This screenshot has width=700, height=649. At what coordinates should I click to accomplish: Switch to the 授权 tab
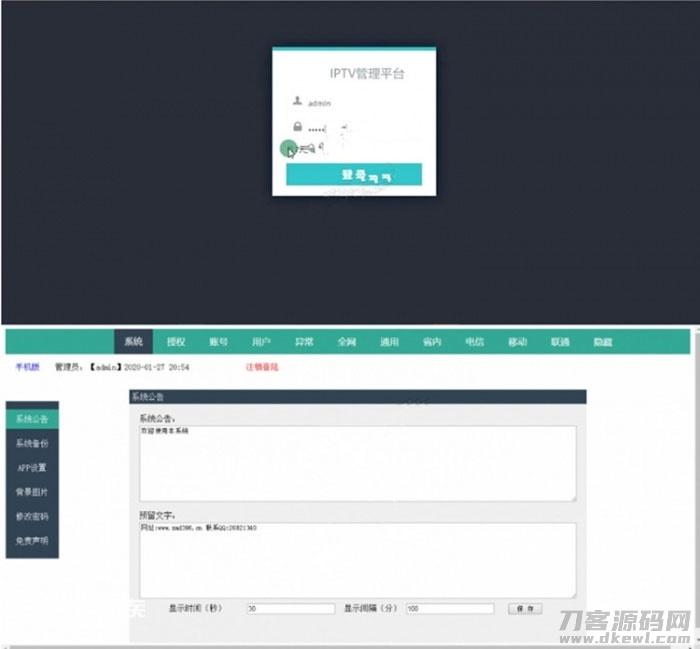click(x=175, y=341)
